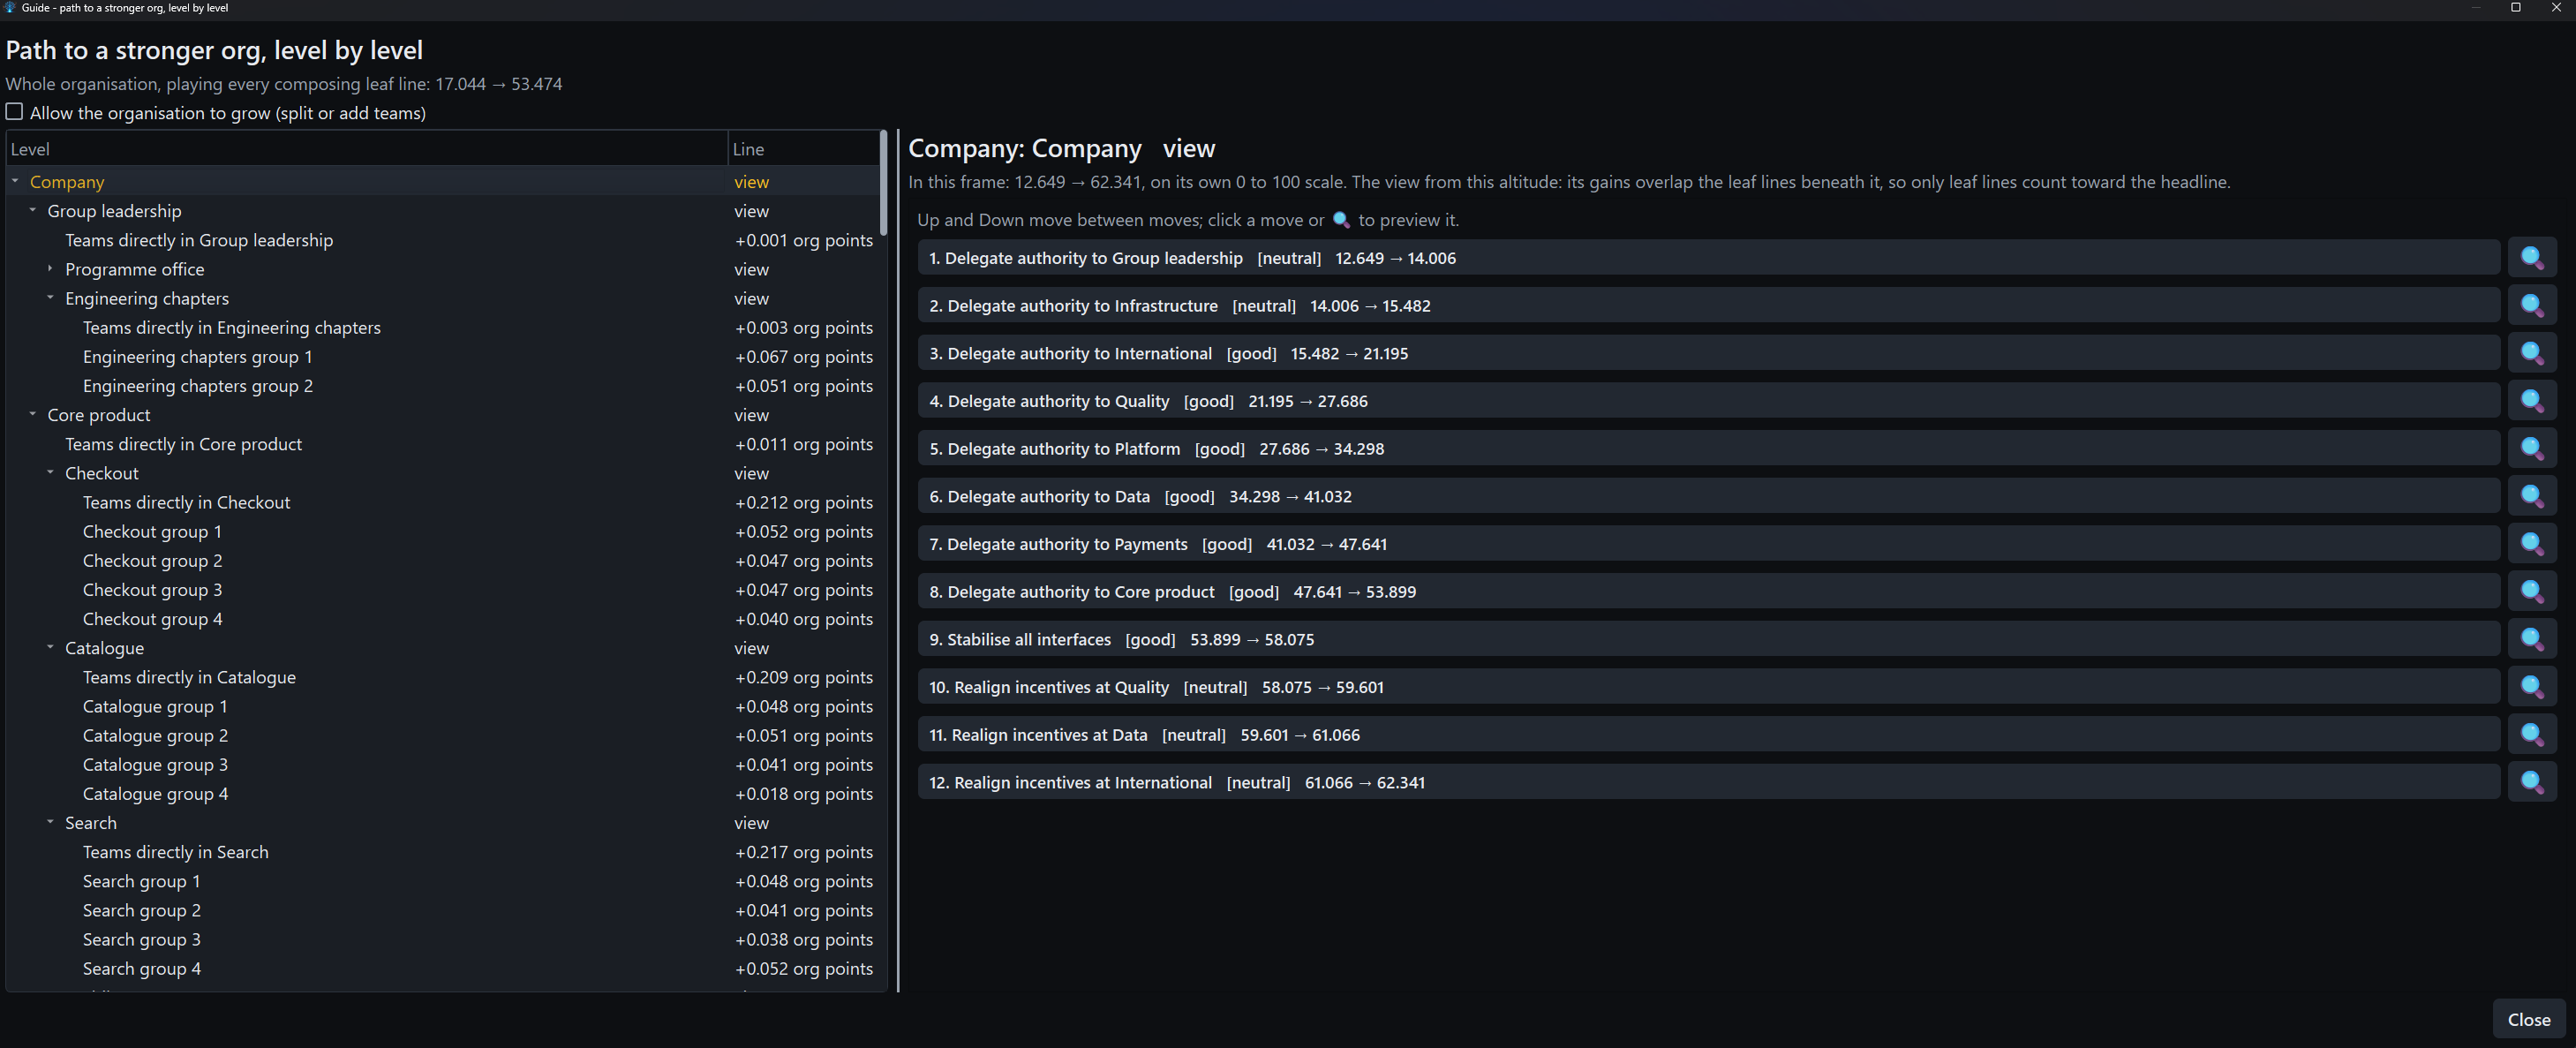The image size is (2576, 1048).
Task: Collapse the Company tree node
Action: pos(15,181)
